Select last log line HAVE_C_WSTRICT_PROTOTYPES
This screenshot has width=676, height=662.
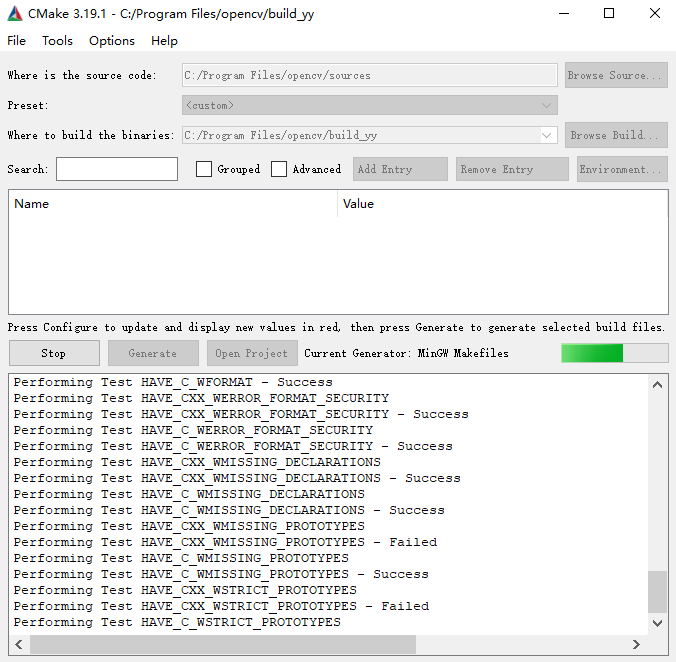177,622
